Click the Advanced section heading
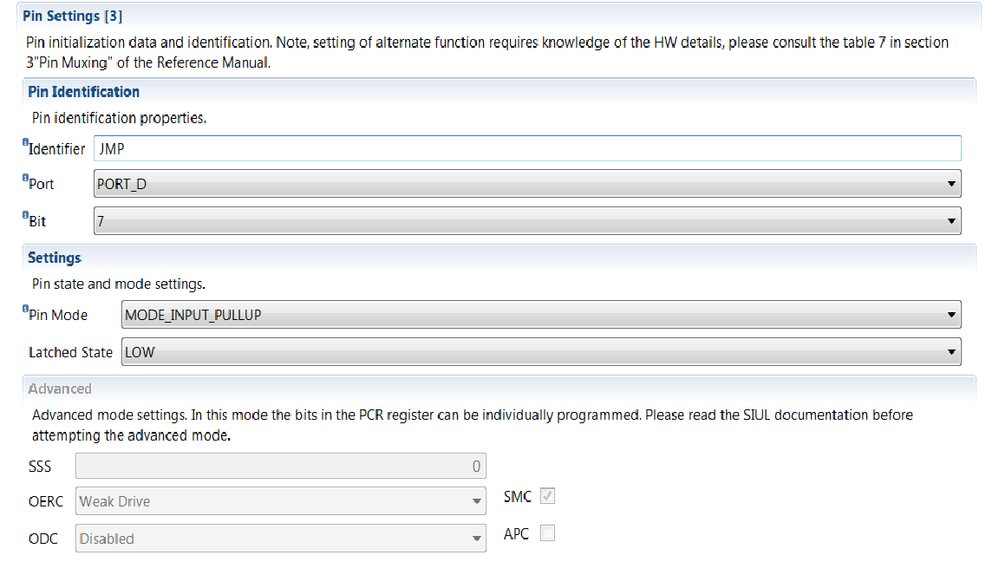Screen dimensions: 999x562 pyautogui.click(x=60, y=389)
